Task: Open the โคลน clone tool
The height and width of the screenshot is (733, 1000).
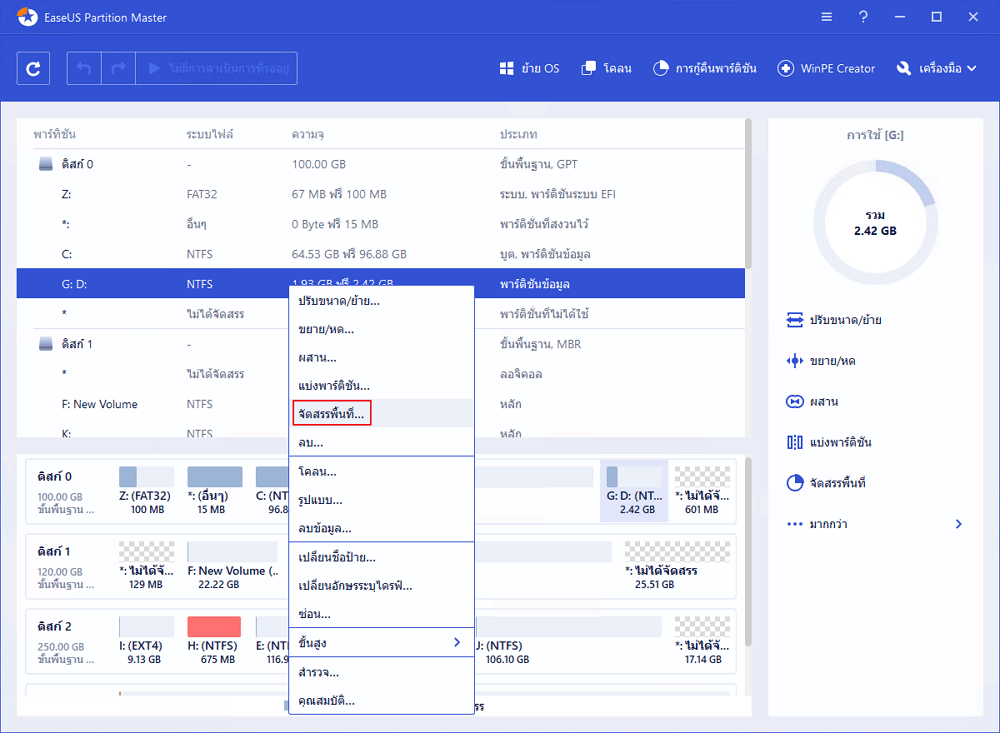Action: (607, 68)
